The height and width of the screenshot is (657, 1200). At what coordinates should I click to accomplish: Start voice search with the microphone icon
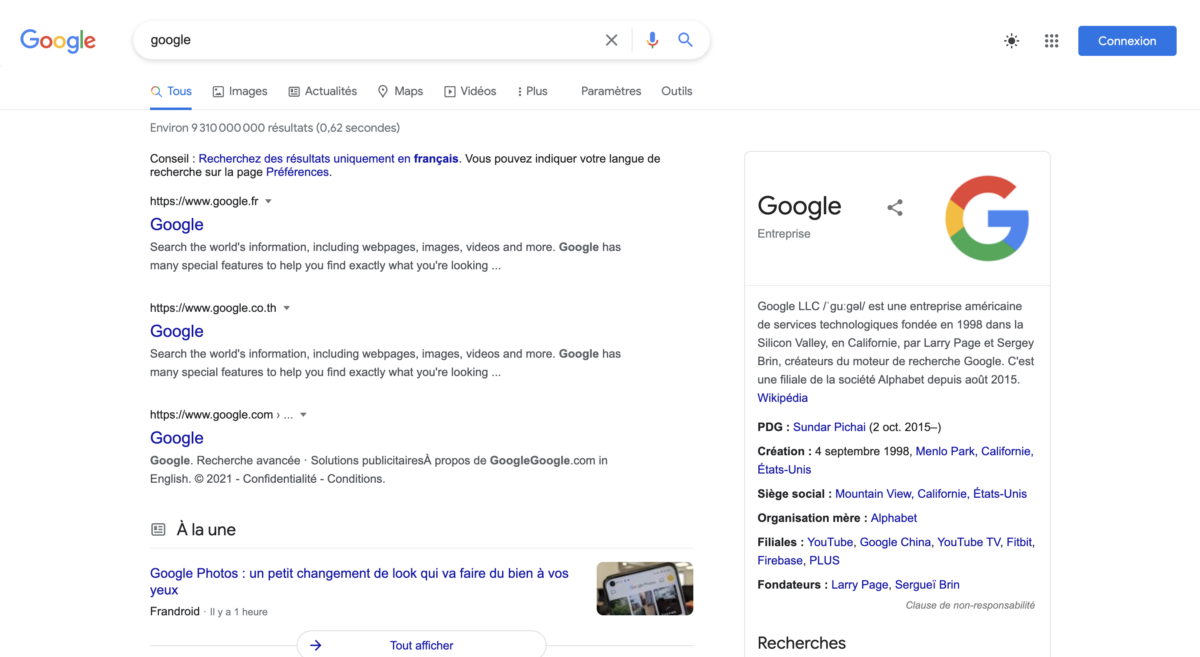(652, 40)
